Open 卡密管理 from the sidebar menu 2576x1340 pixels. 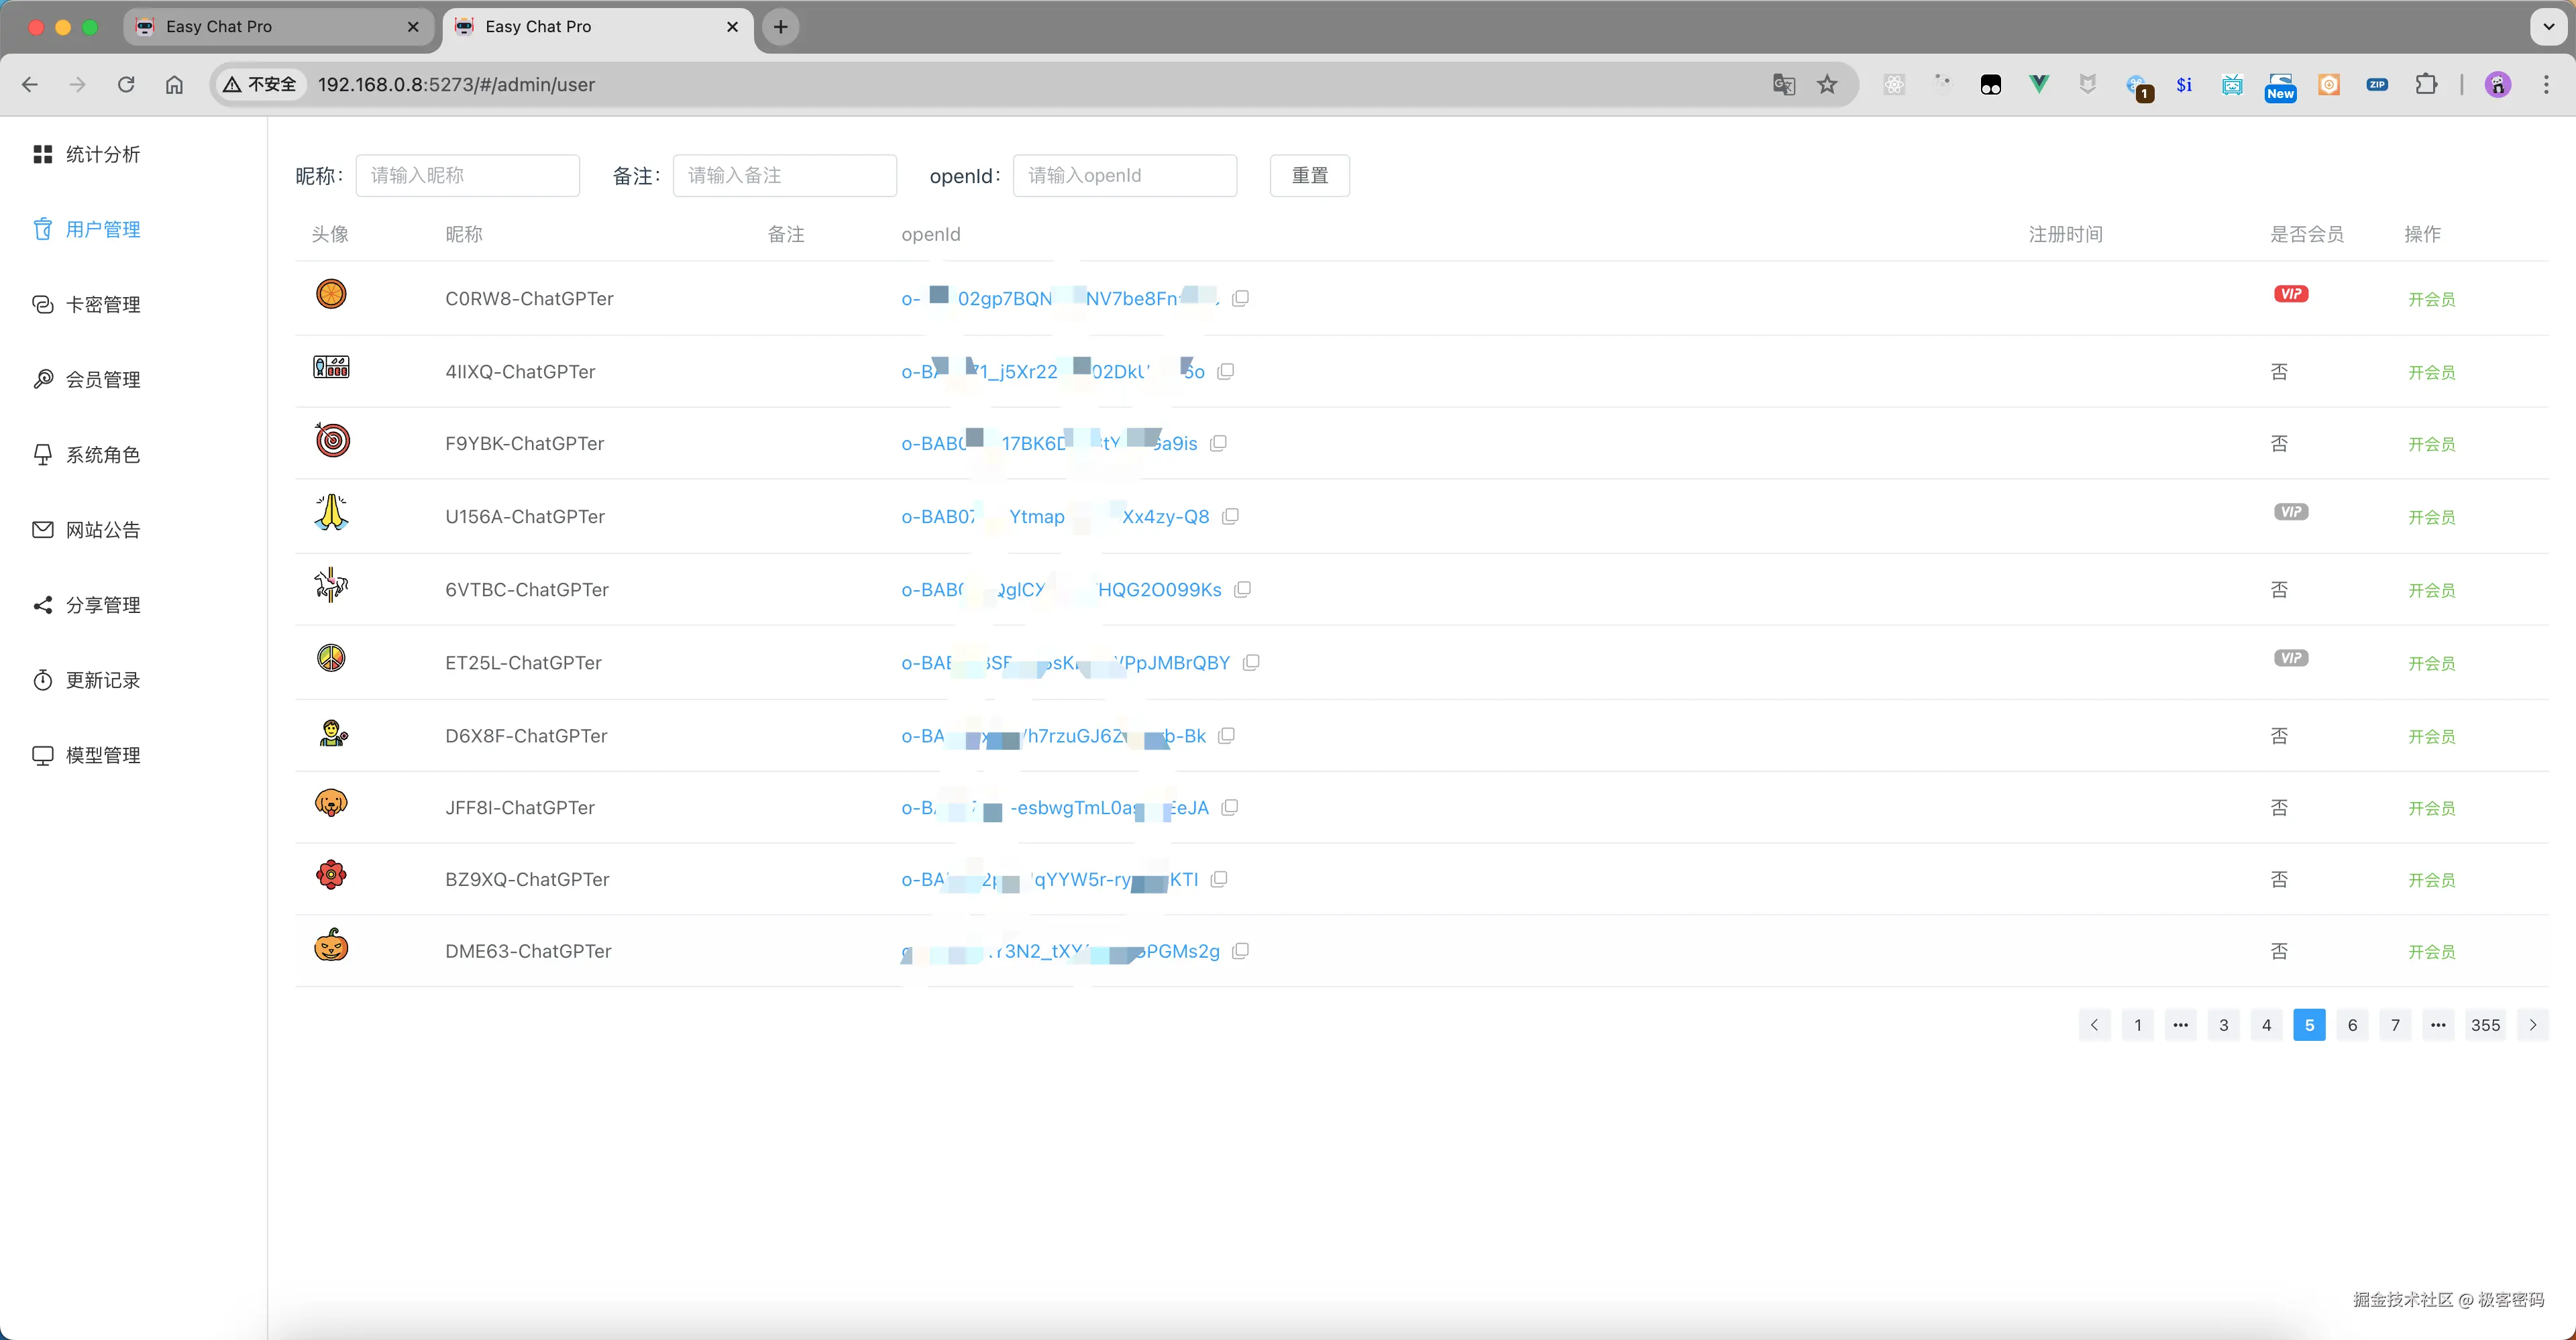click(x=102, y=304)
